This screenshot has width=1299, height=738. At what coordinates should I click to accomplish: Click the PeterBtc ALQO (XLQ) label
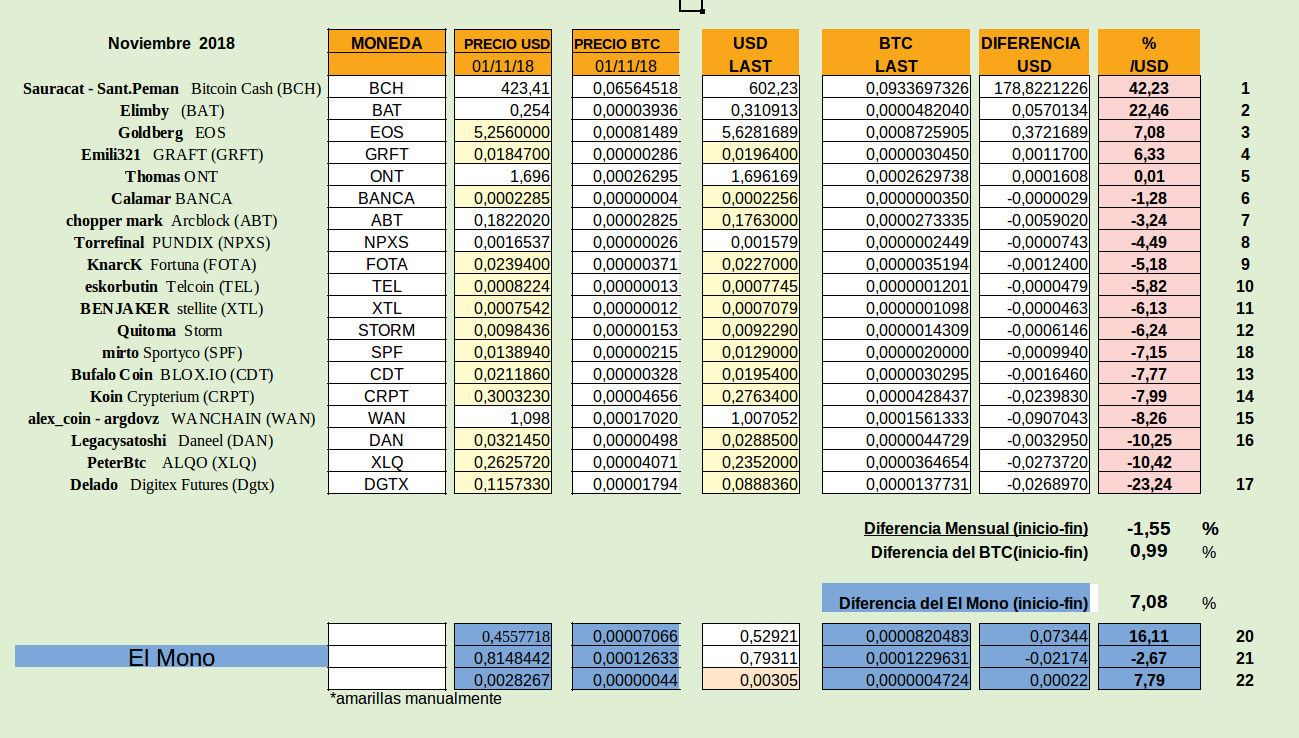click(171, 462)
